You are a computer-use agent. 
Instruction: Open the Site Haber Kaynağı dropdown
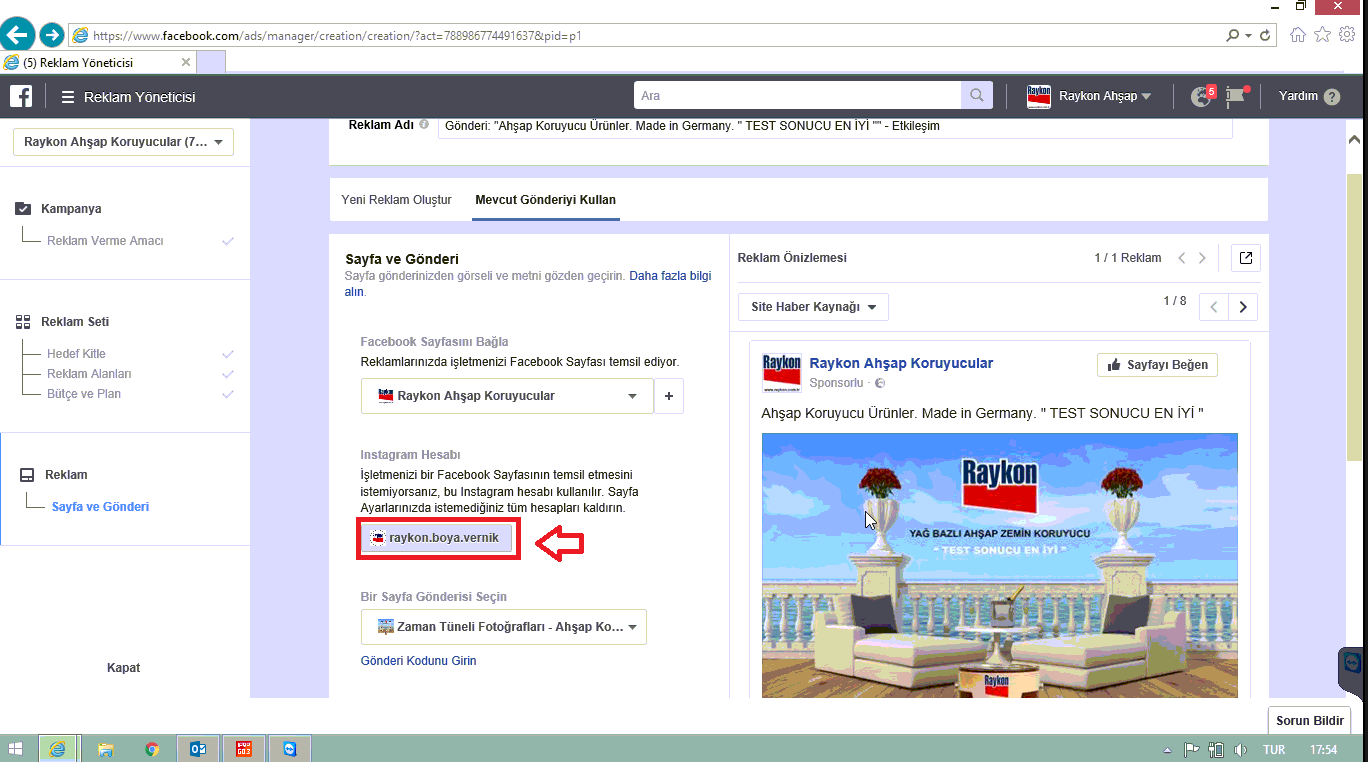[x=813, y=307]
